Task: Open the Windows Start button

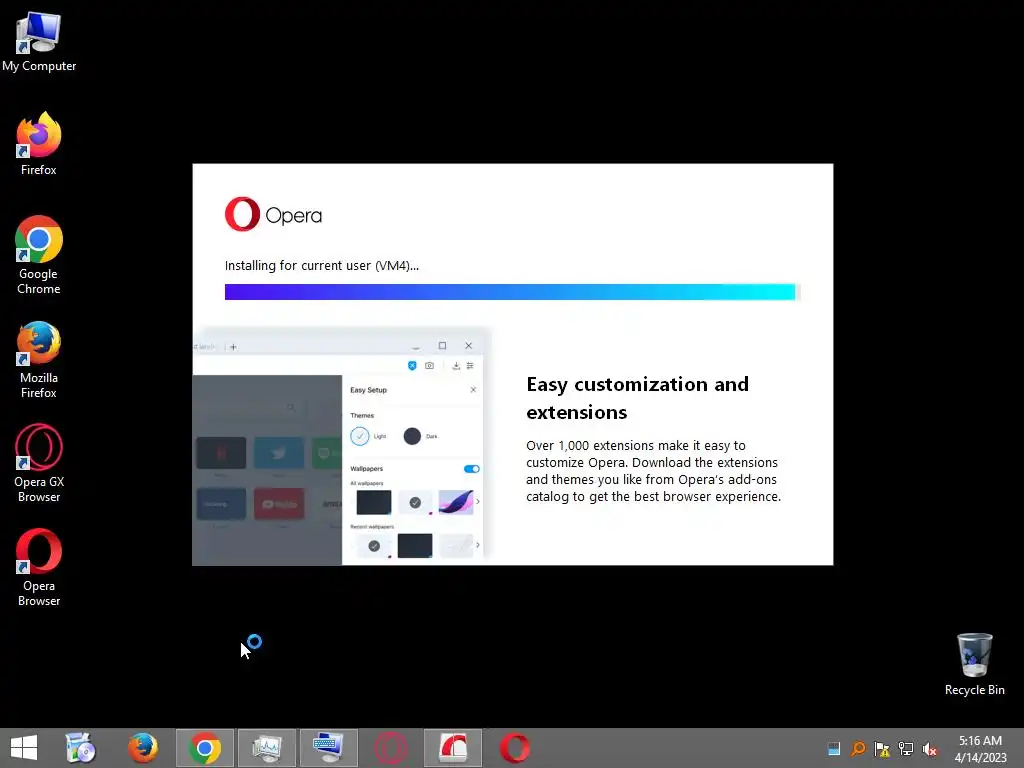Action: 24,748
